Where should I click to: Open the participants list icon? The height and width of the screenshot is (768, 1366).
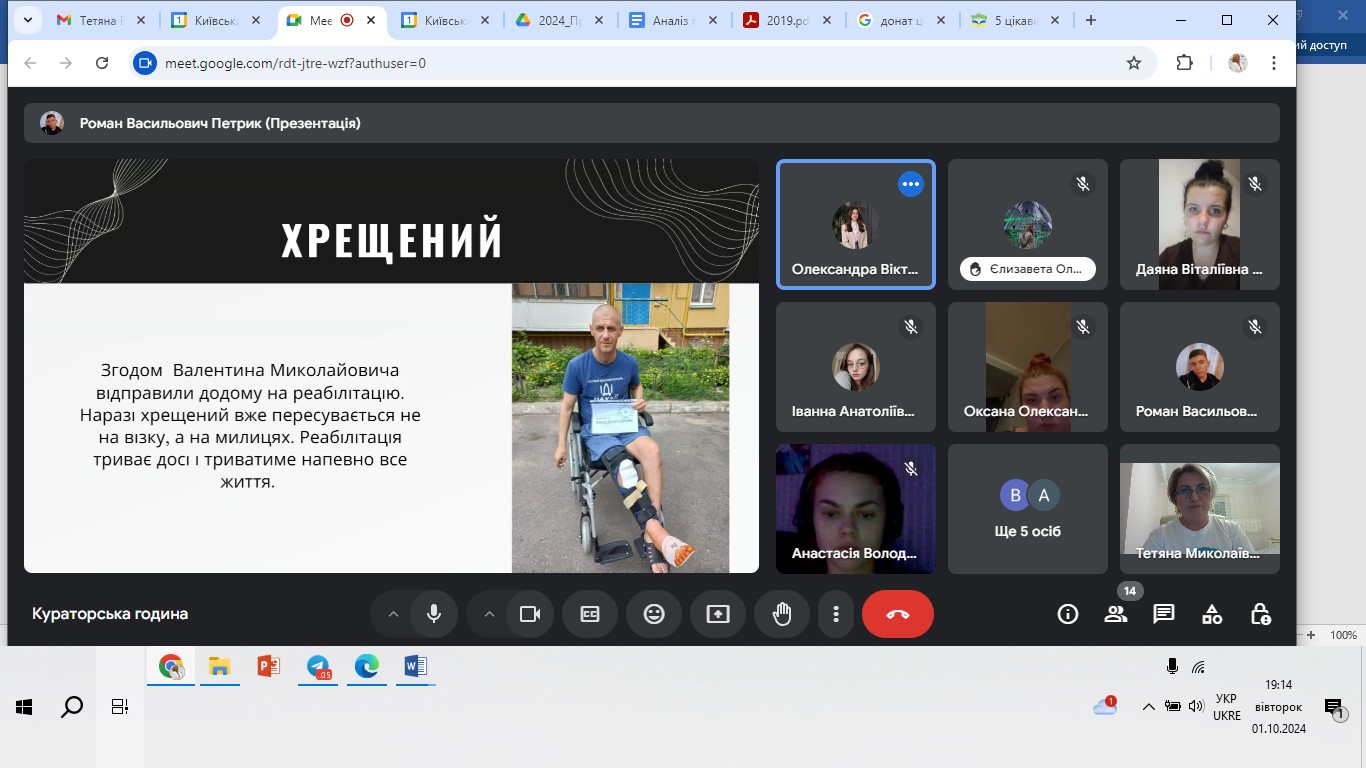[1115, 614]
